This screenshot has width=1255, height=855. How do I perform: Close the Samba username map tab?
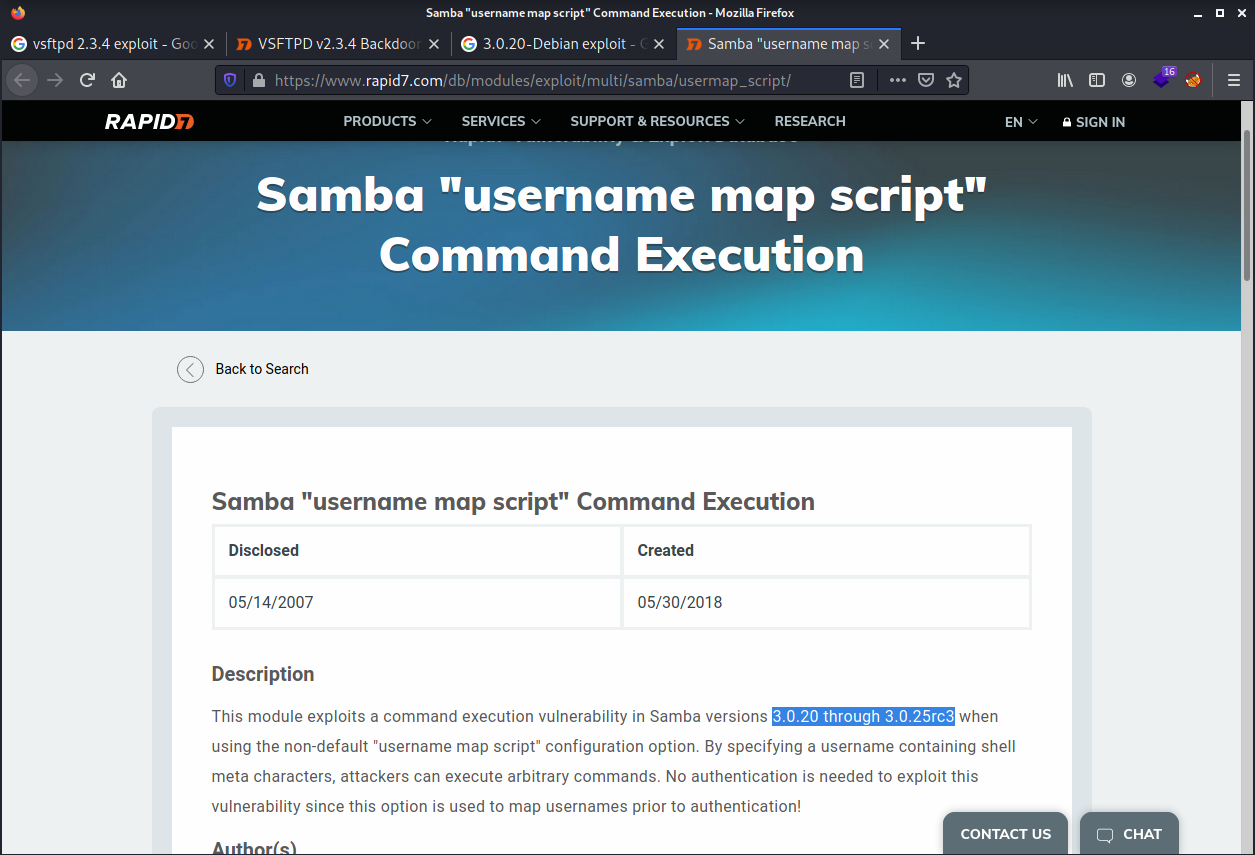(884, 44)
